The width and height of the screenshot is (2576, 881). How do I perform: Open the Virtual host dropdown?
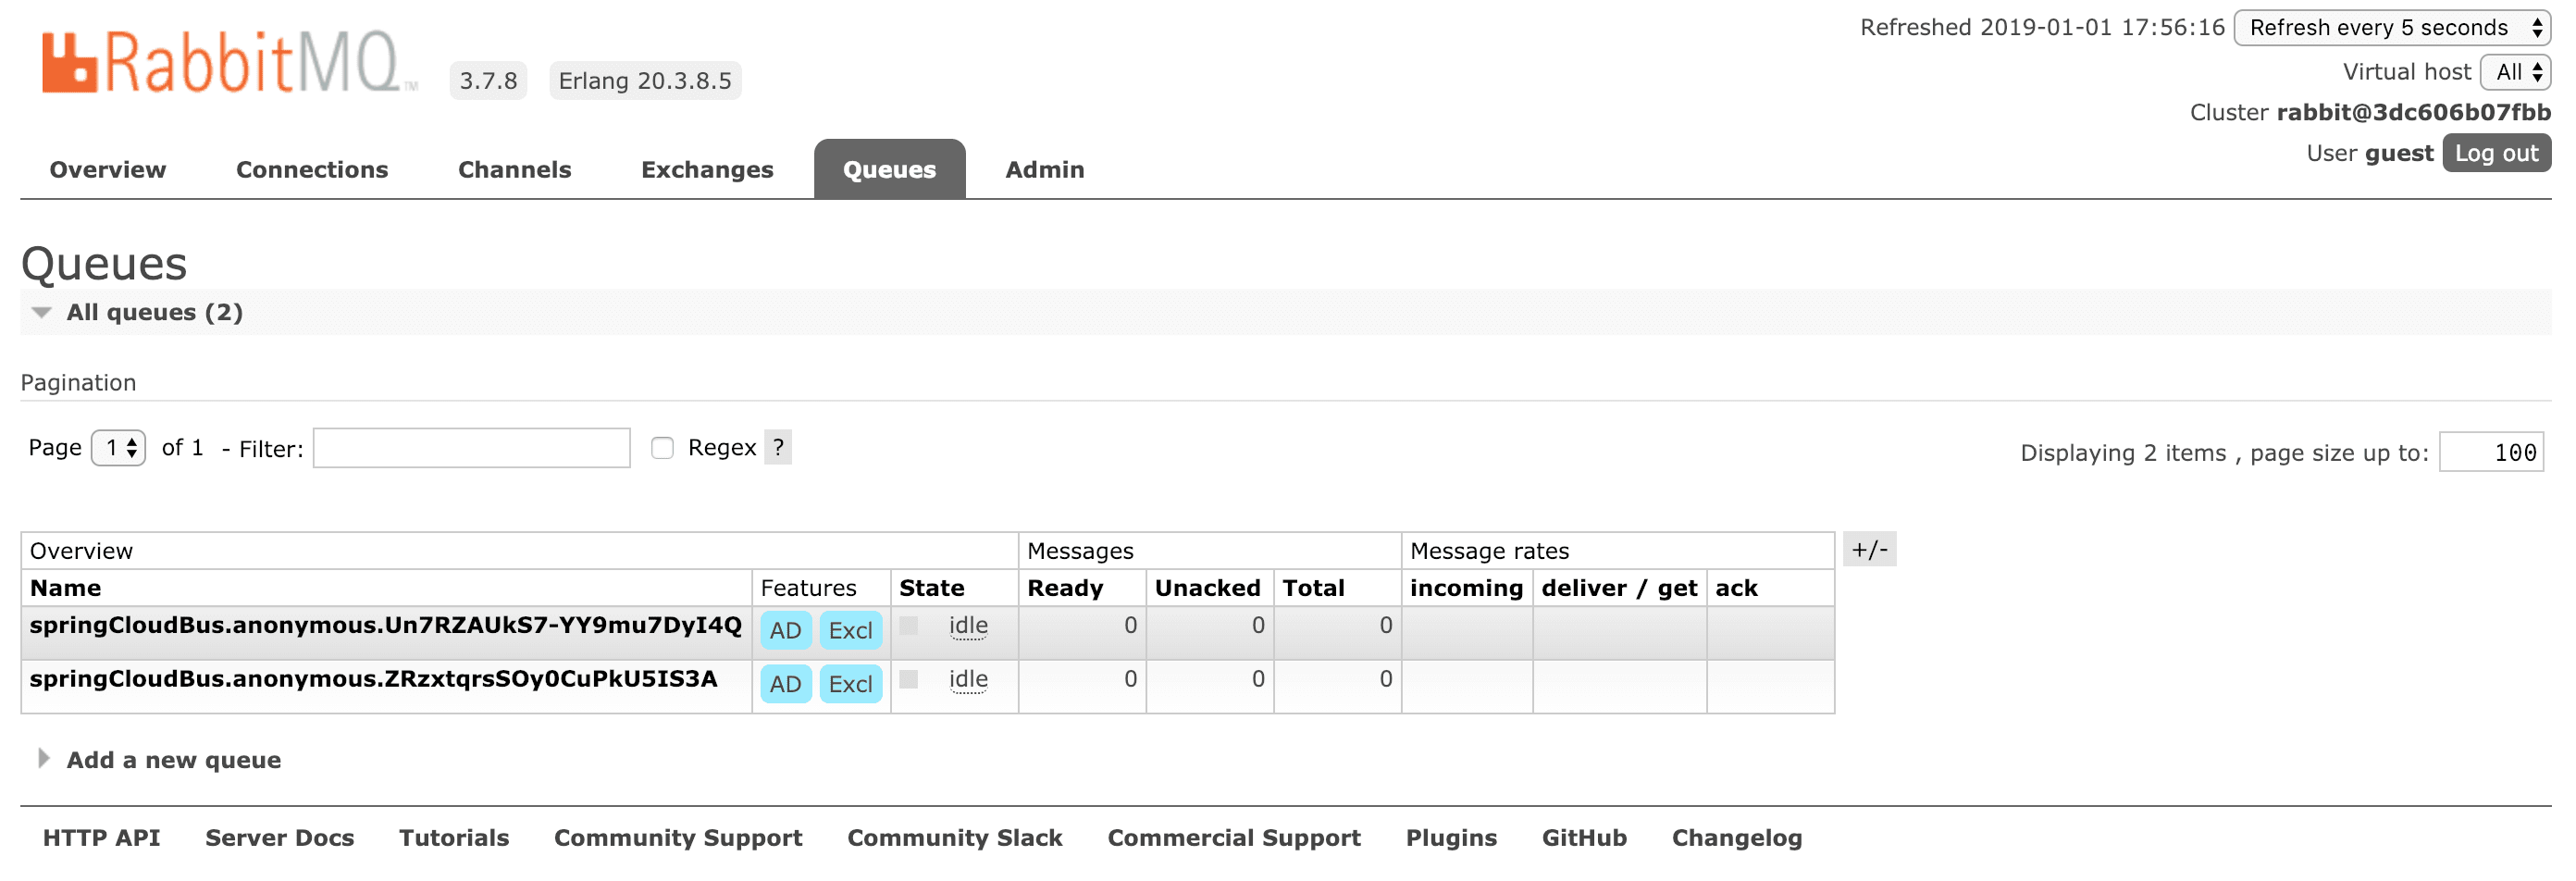(x=2515, y=72)
